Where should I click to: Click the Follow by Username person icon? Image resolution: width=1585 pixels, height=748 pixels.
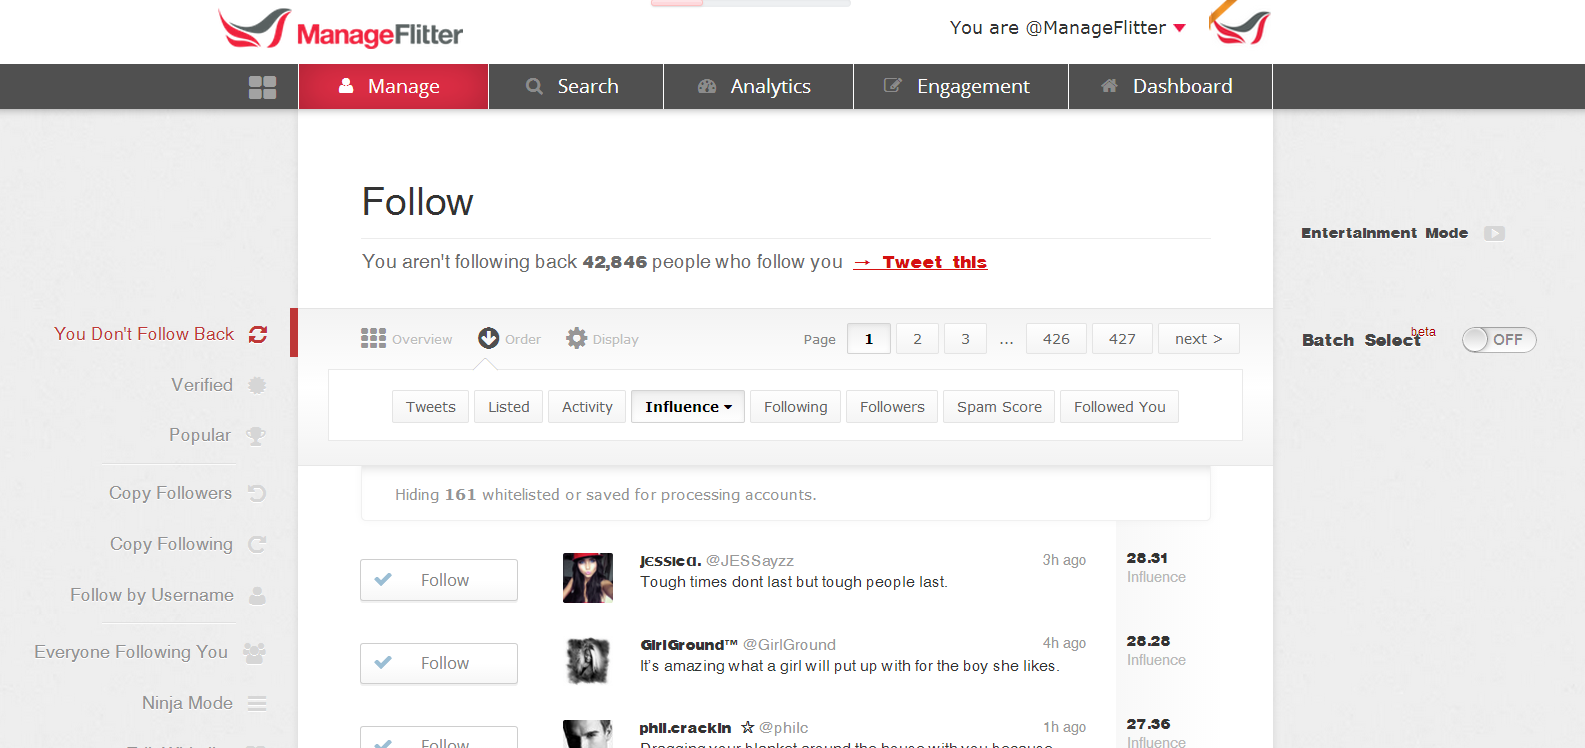257,596
